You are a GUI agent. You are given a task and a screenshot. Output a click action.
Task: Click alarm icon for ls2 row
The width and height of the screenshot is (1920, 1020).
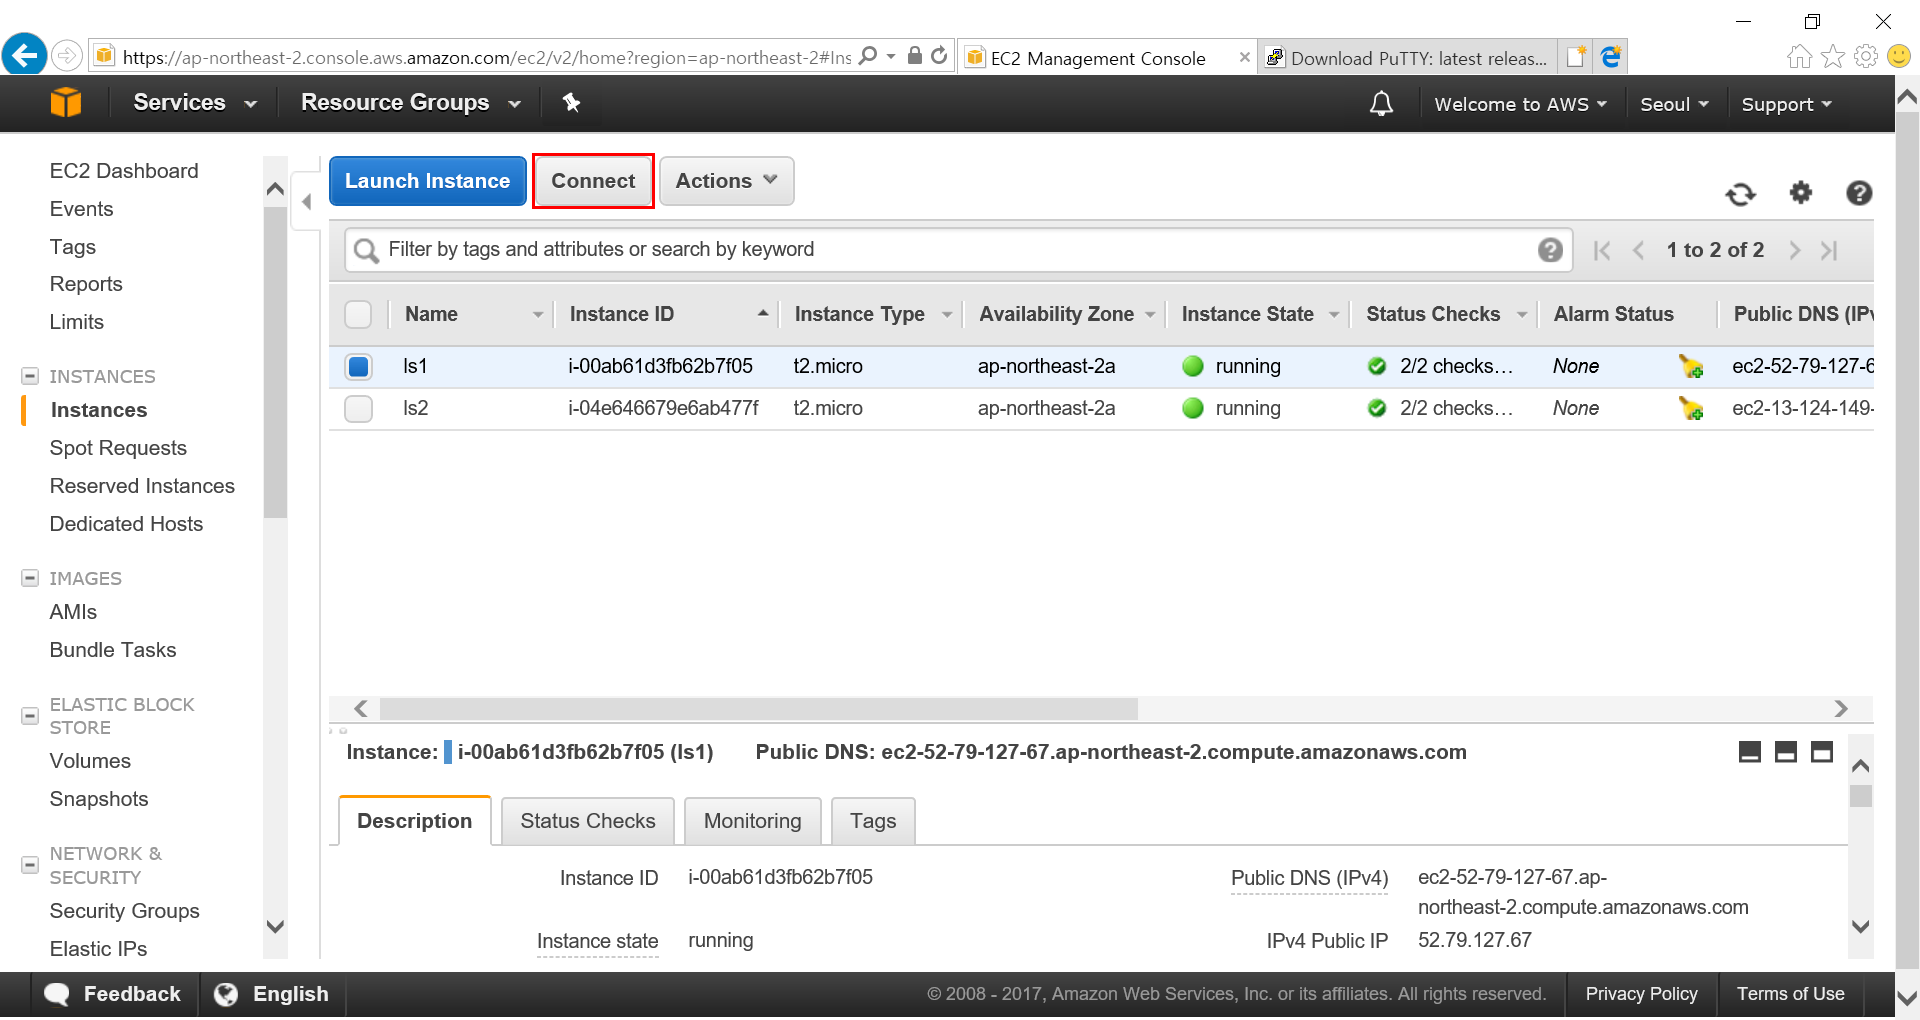(1691, 409)
